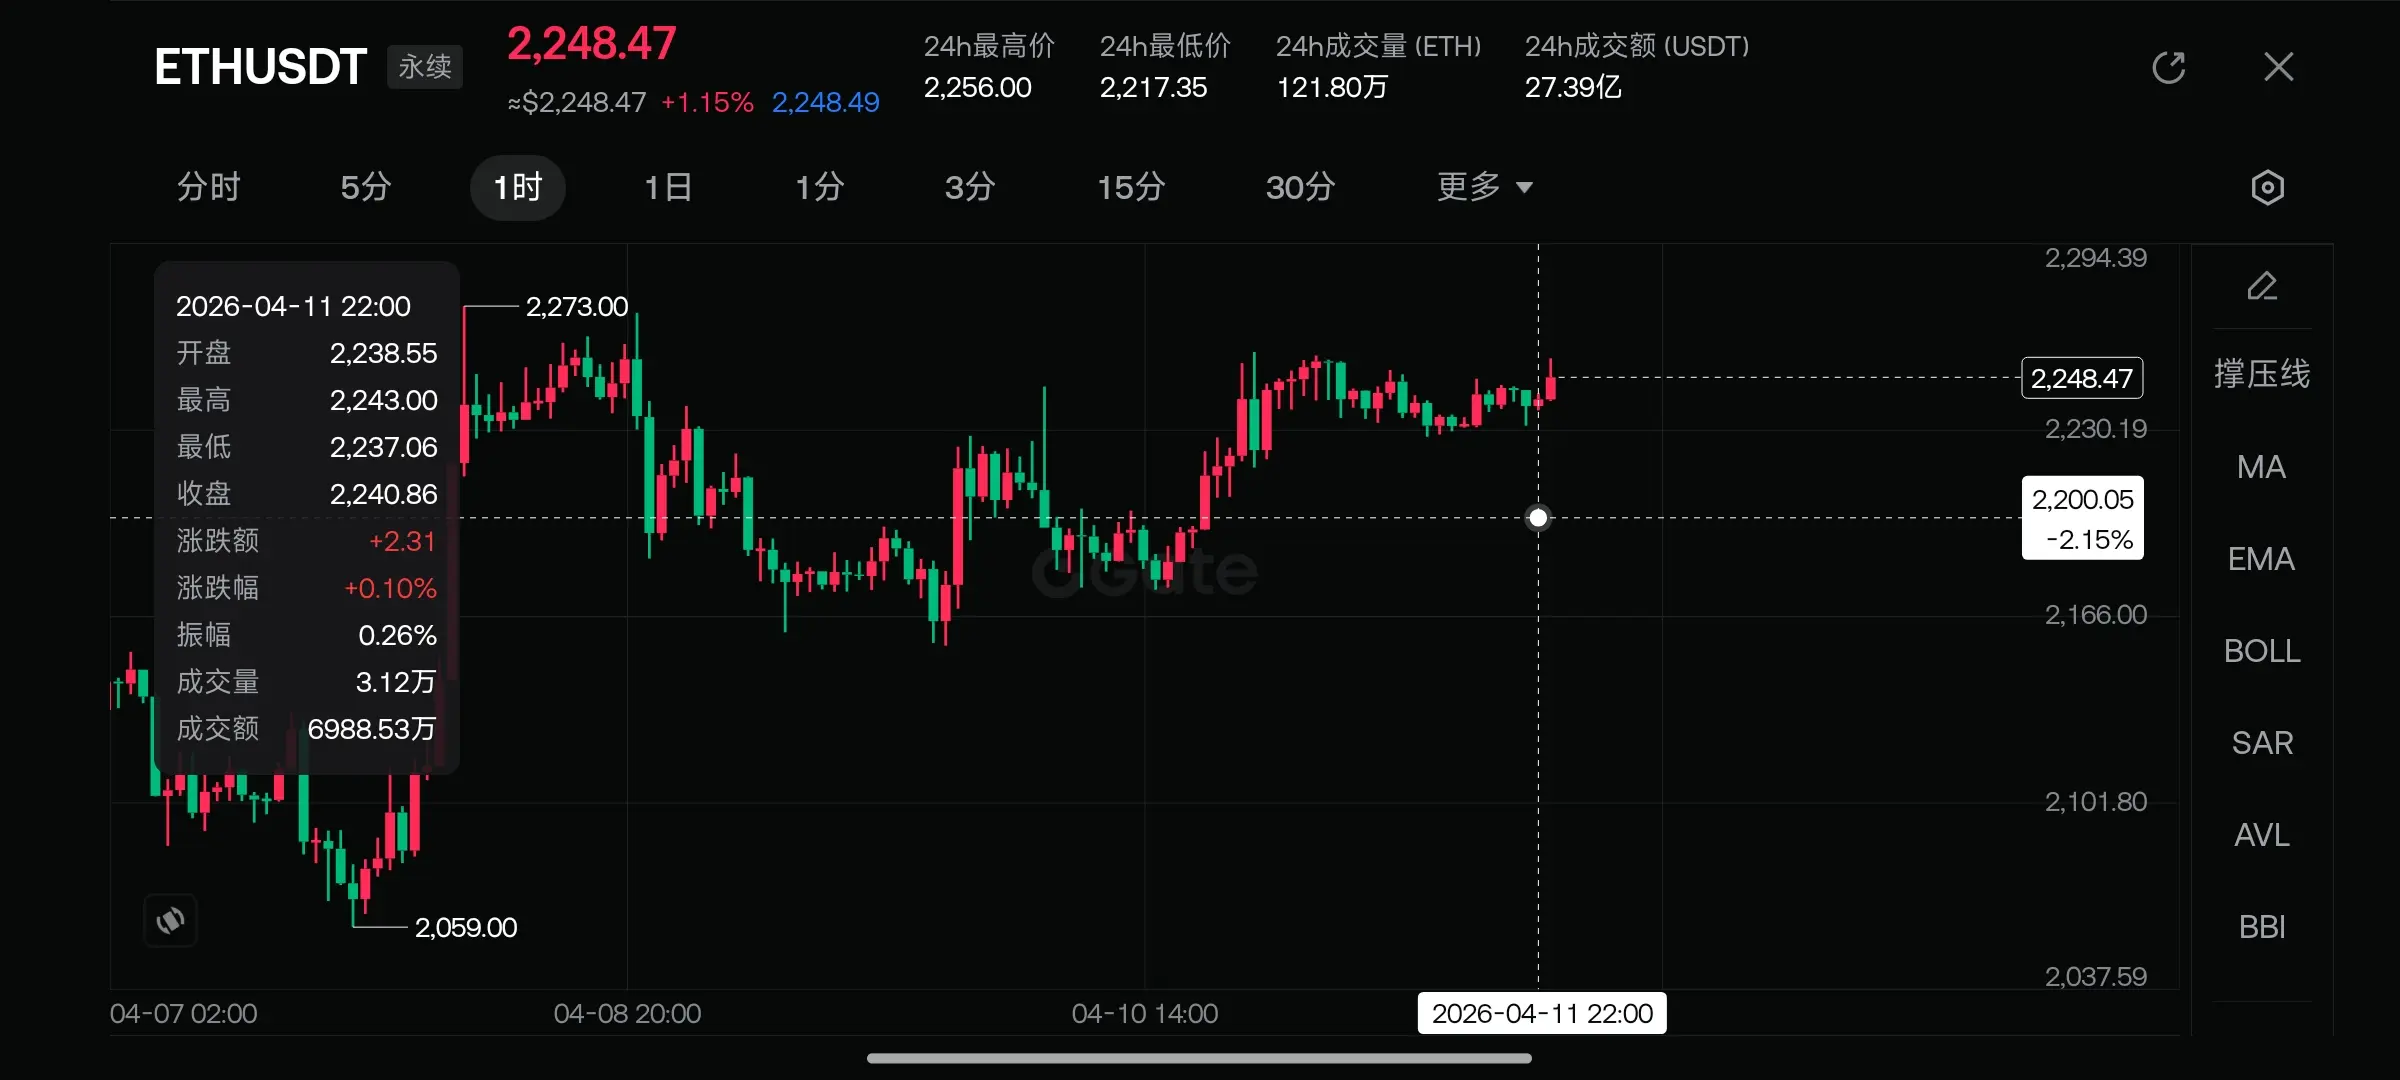Select the drawing pencil tool

[x=2262, y=287]
